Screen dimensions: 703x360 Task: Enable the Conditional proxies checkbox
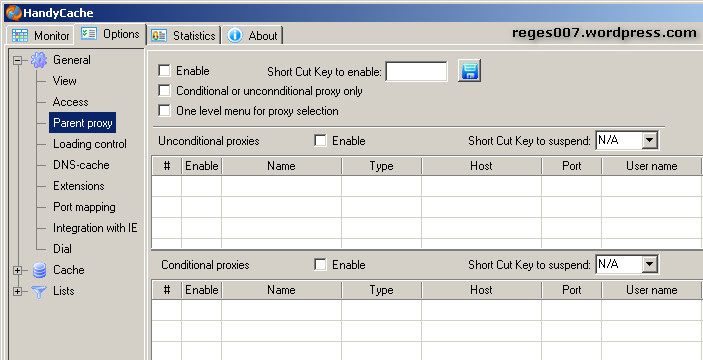point(320,265)
